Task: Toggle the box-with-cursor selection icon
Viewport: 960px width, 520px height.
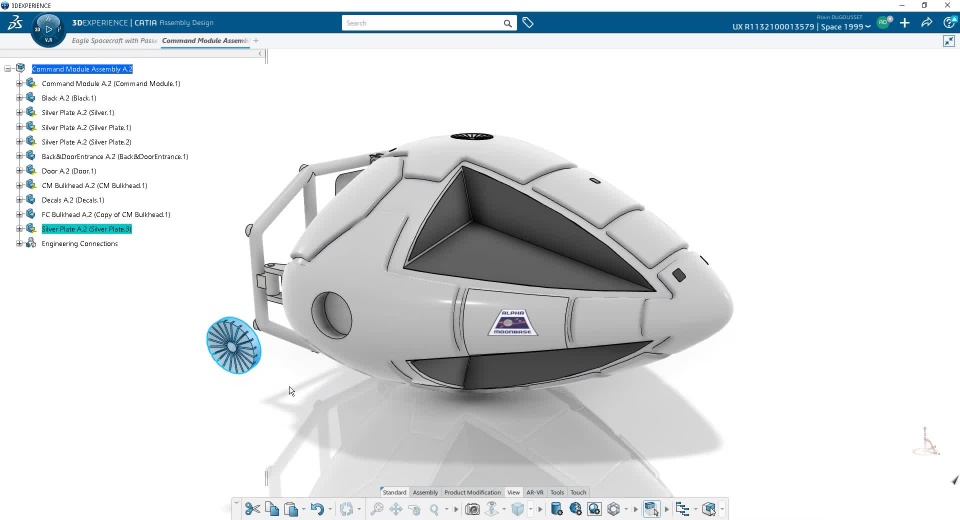Action: tap(651, 509)
